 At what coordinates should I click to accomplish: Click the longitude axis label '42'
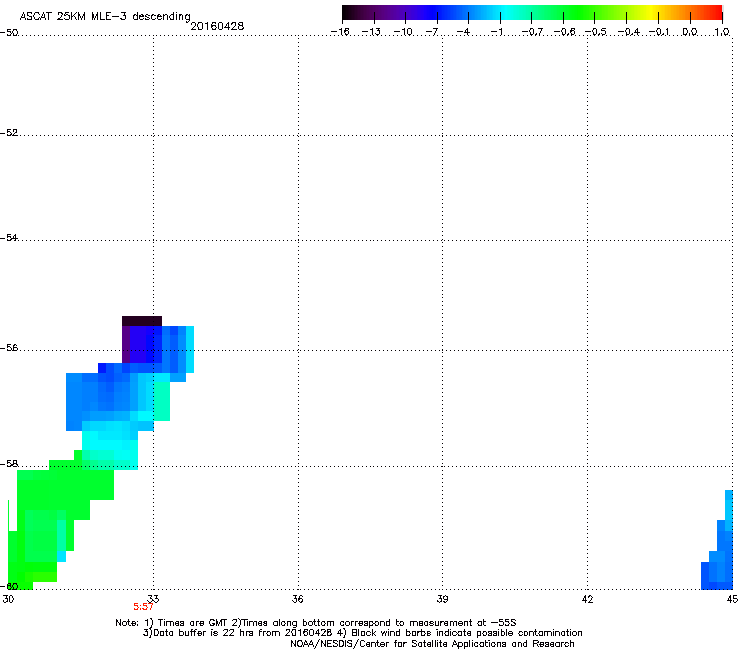tap(587, 599)
